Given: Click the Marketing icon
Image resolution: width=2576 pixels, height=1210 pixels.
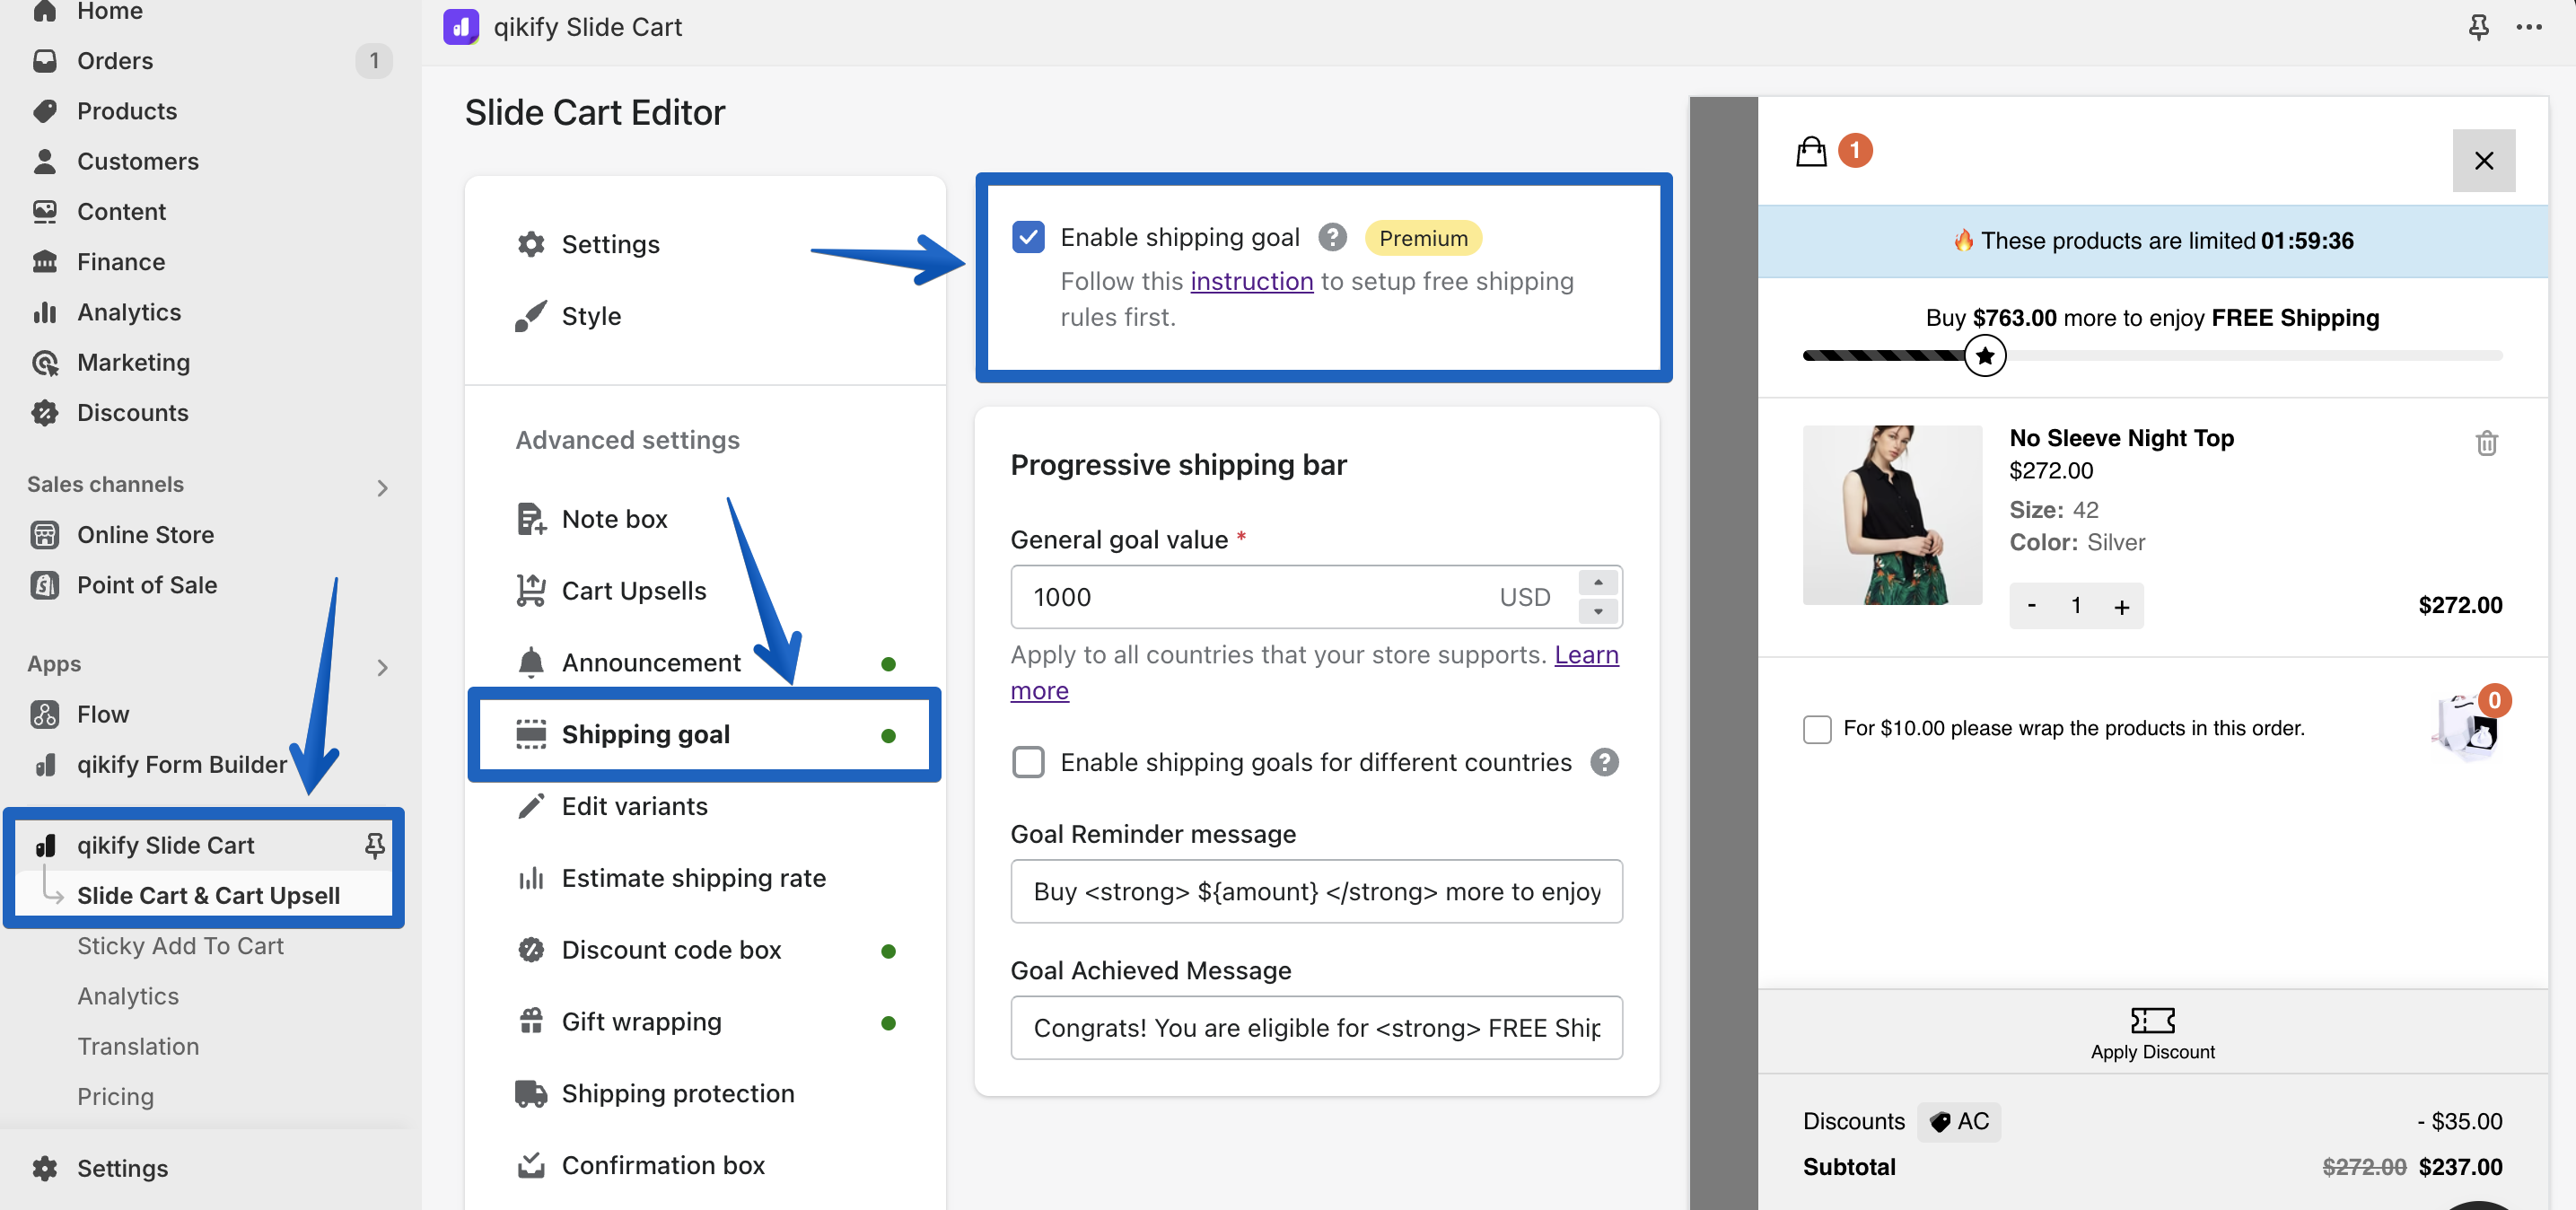Looking at the screenshot, I should coord(45,362).
